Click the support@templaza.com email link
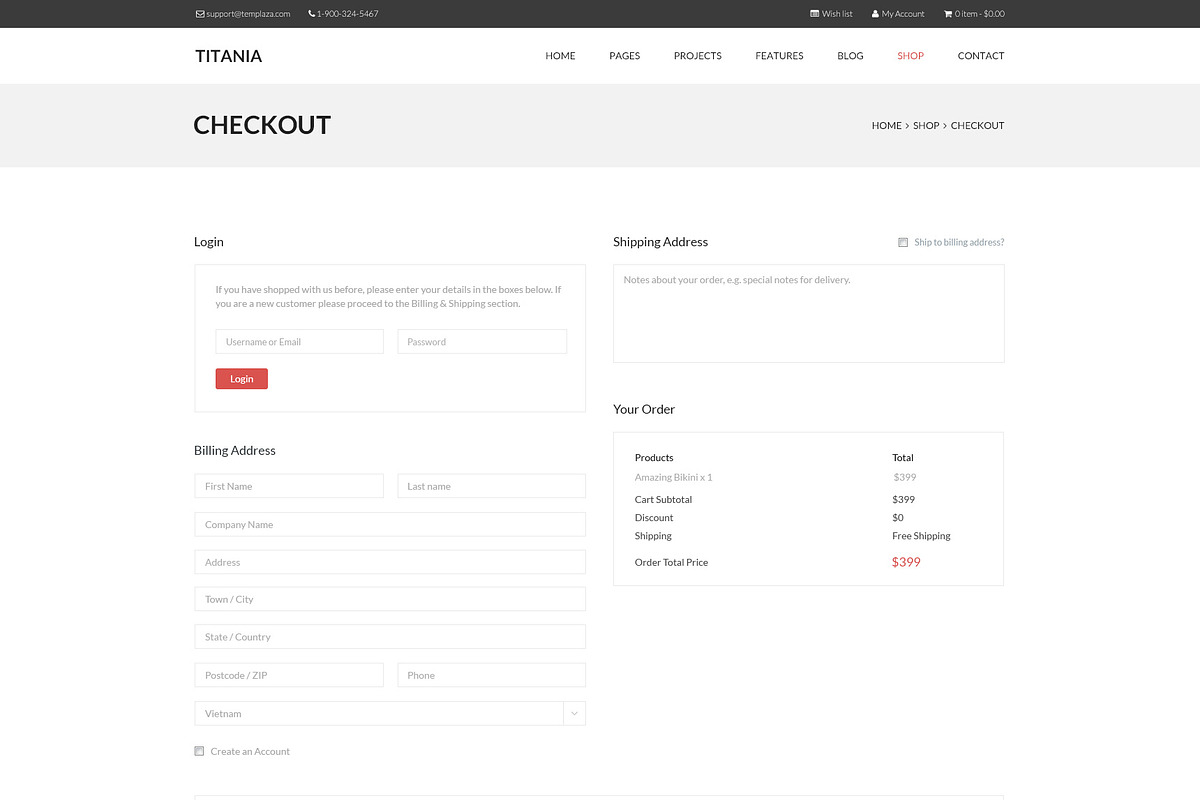Screen dimensions: 1200x800 [x=248, y=14]
